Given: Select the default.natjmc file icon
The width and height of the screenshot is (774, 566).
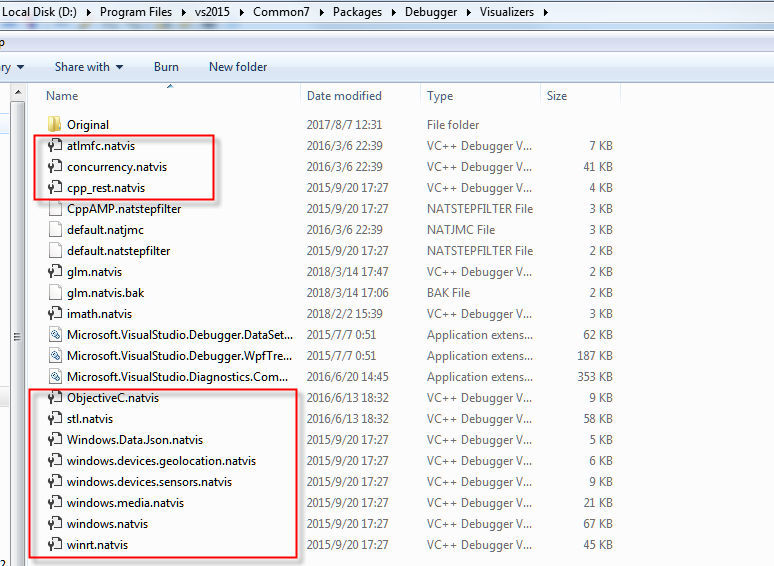Looking at the screenshot, I should (55, 230).
